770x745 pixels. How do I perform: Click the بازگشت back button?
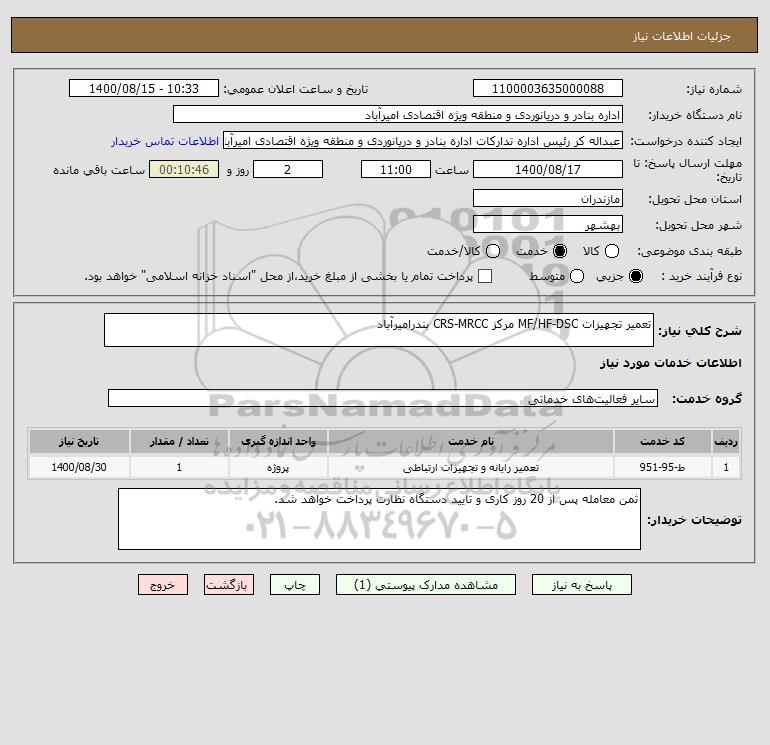click(x=229, y=584)
